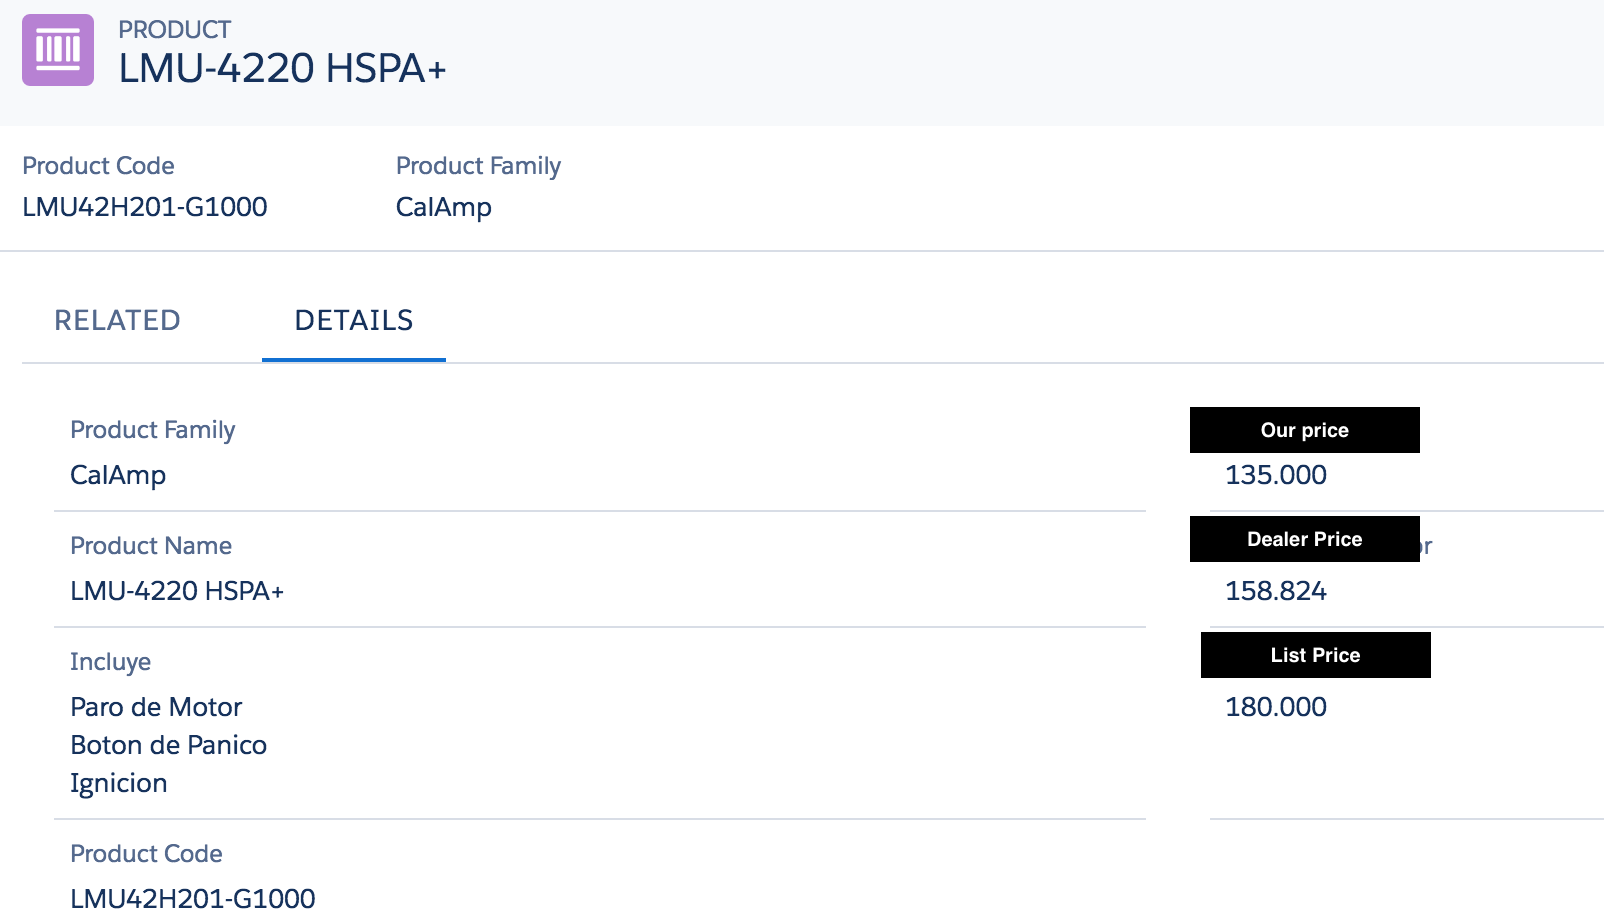Click the 180.000 price value
The height and width of the screenshot is (920, 1604).
(x=1276, y=707)
